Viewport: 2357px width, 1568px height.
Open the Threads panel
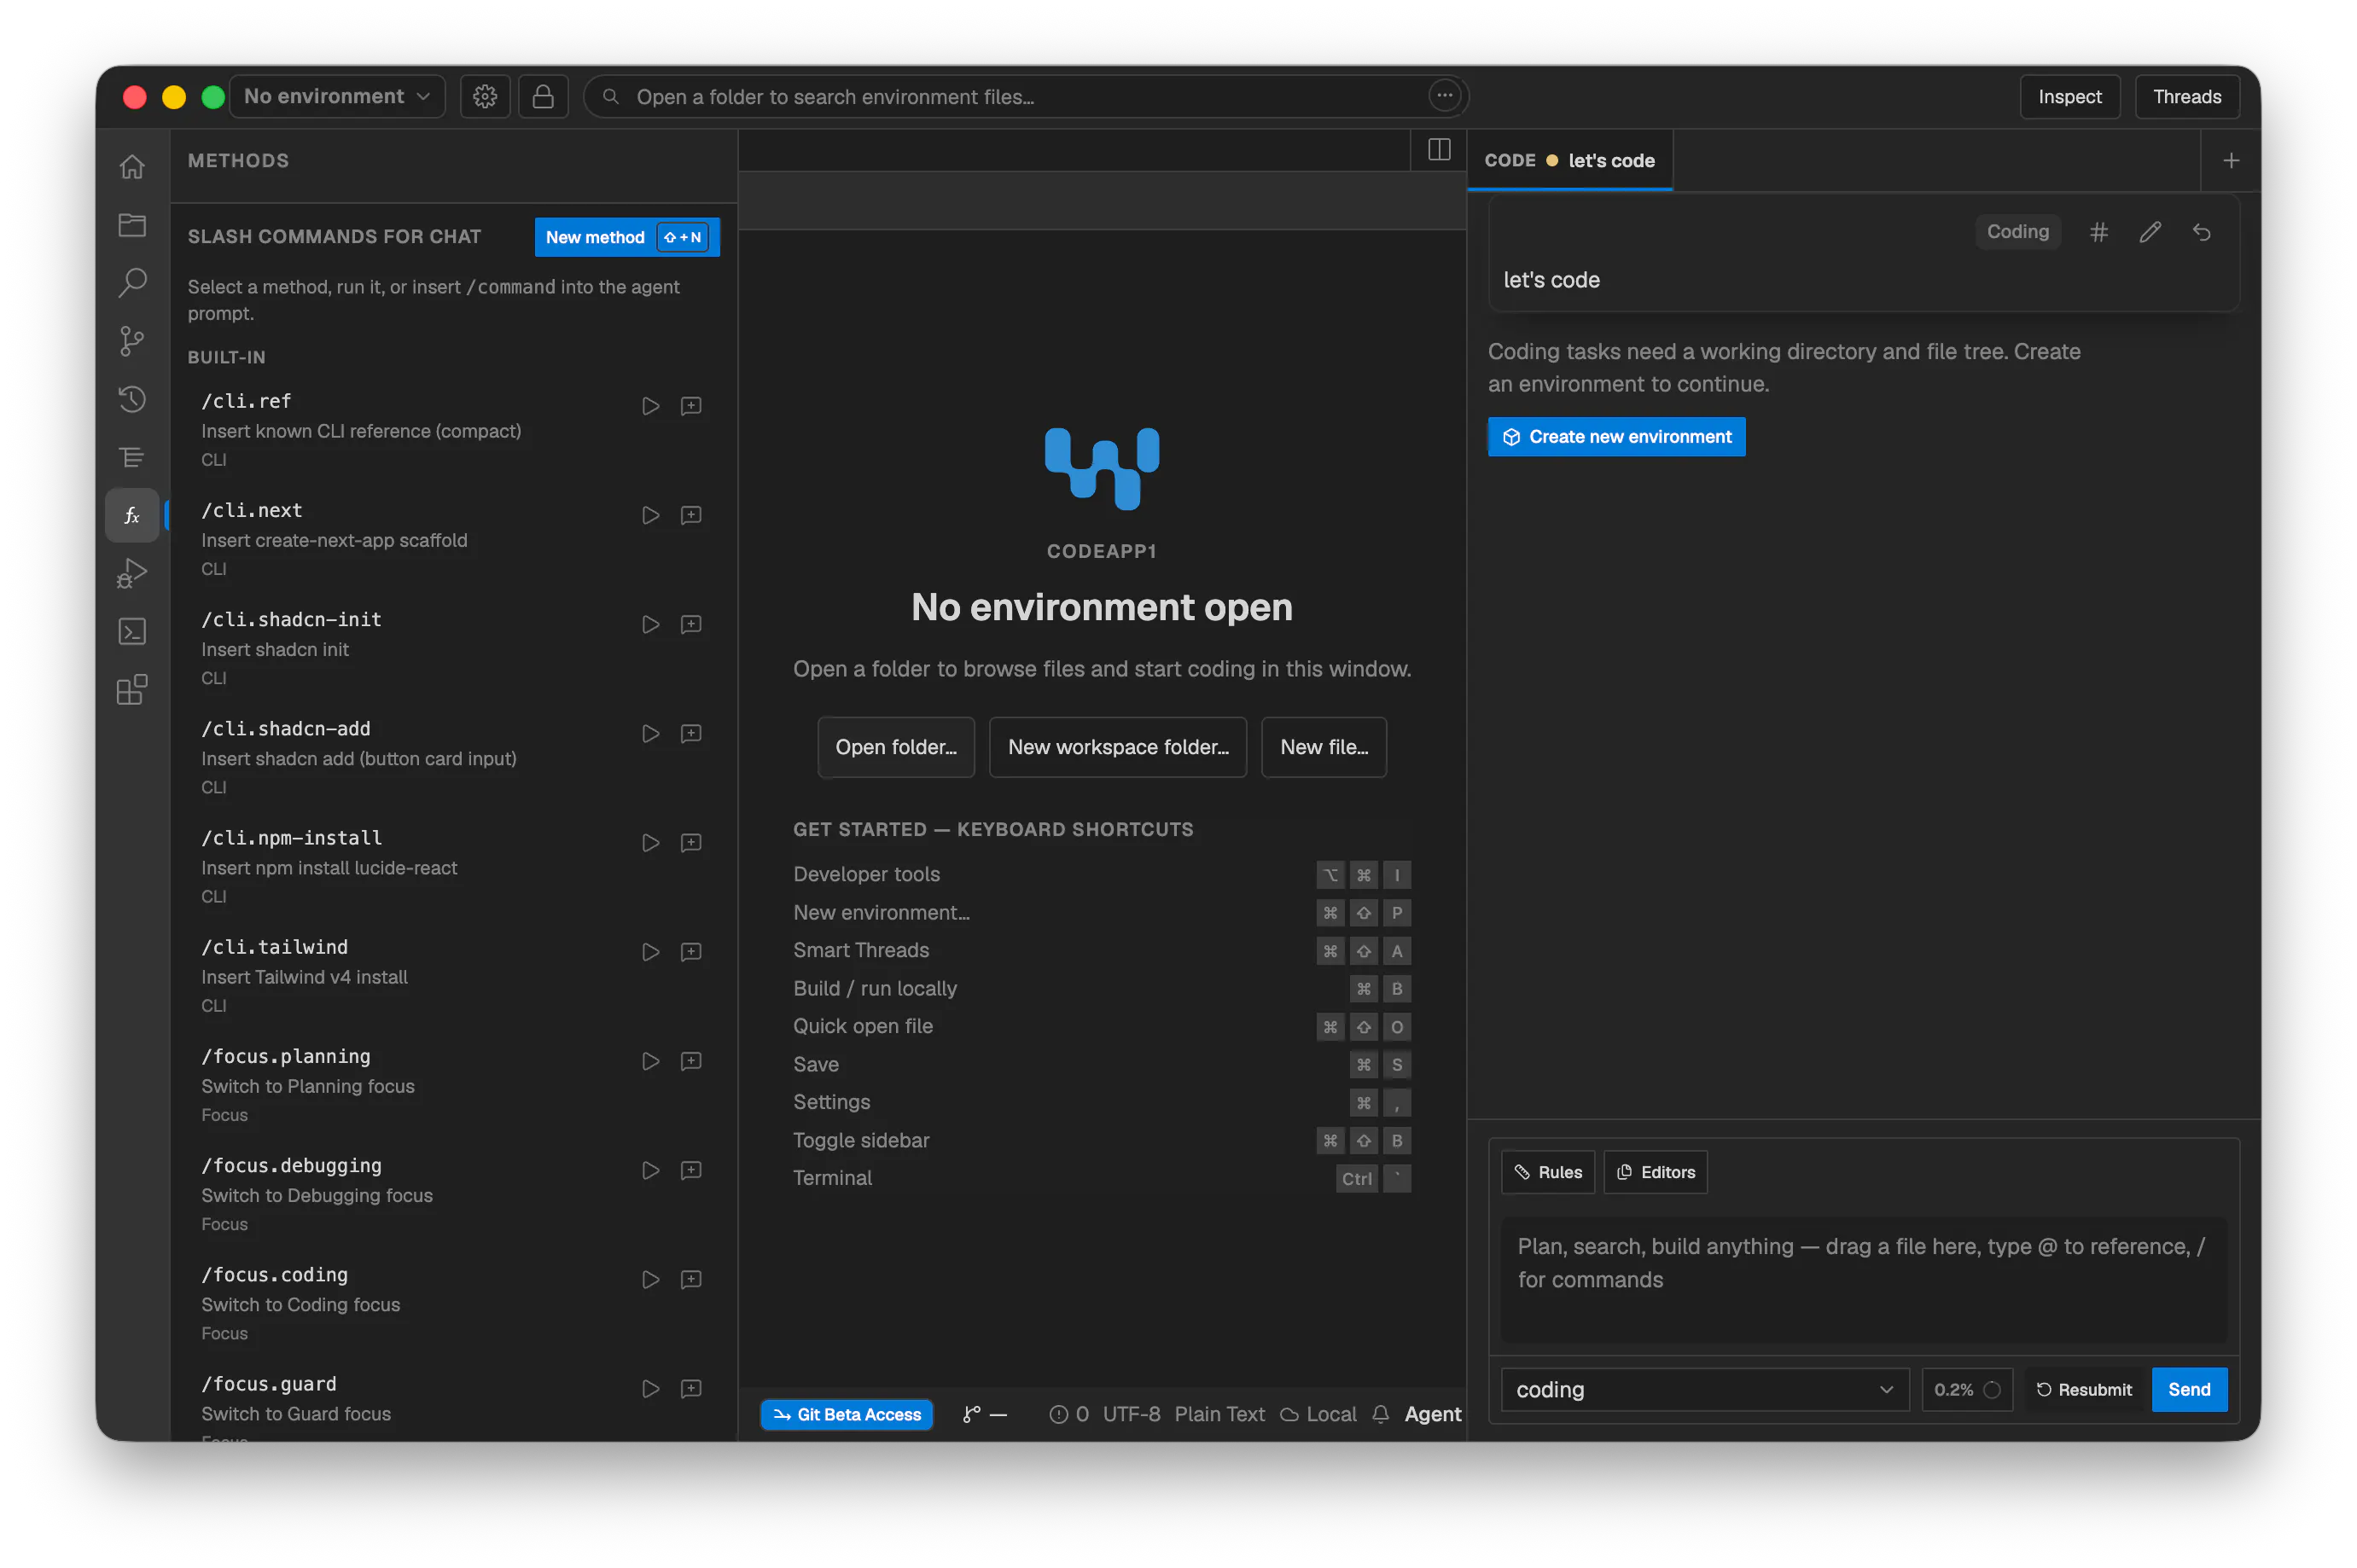2186,97
